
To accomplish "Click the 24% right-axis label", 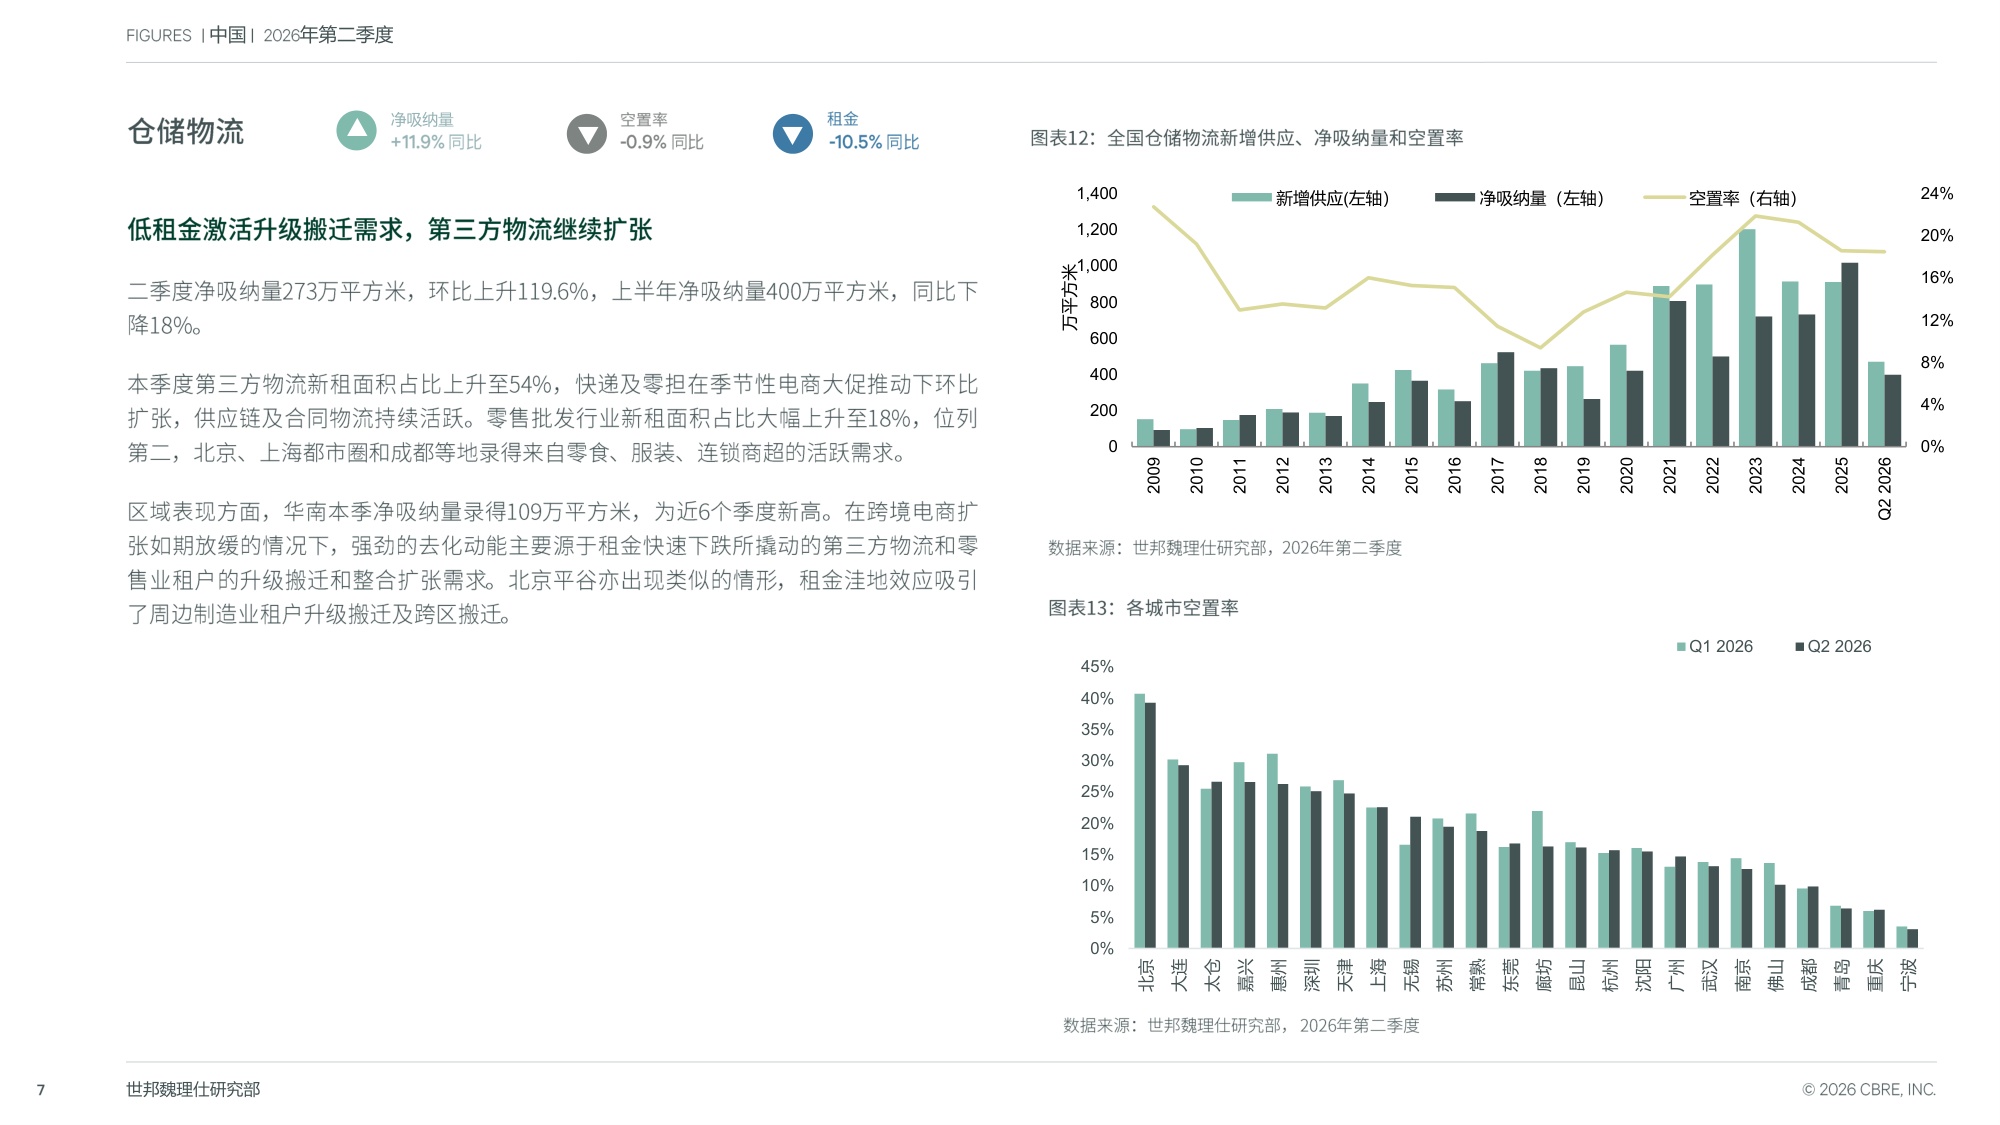I will 1937,193.
